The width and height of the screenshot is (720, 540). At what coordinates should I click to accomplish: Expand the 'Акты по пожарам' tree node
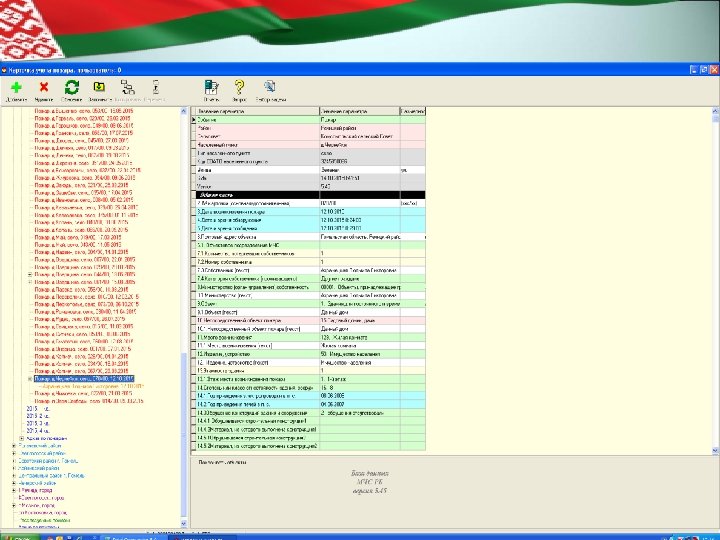21,437
